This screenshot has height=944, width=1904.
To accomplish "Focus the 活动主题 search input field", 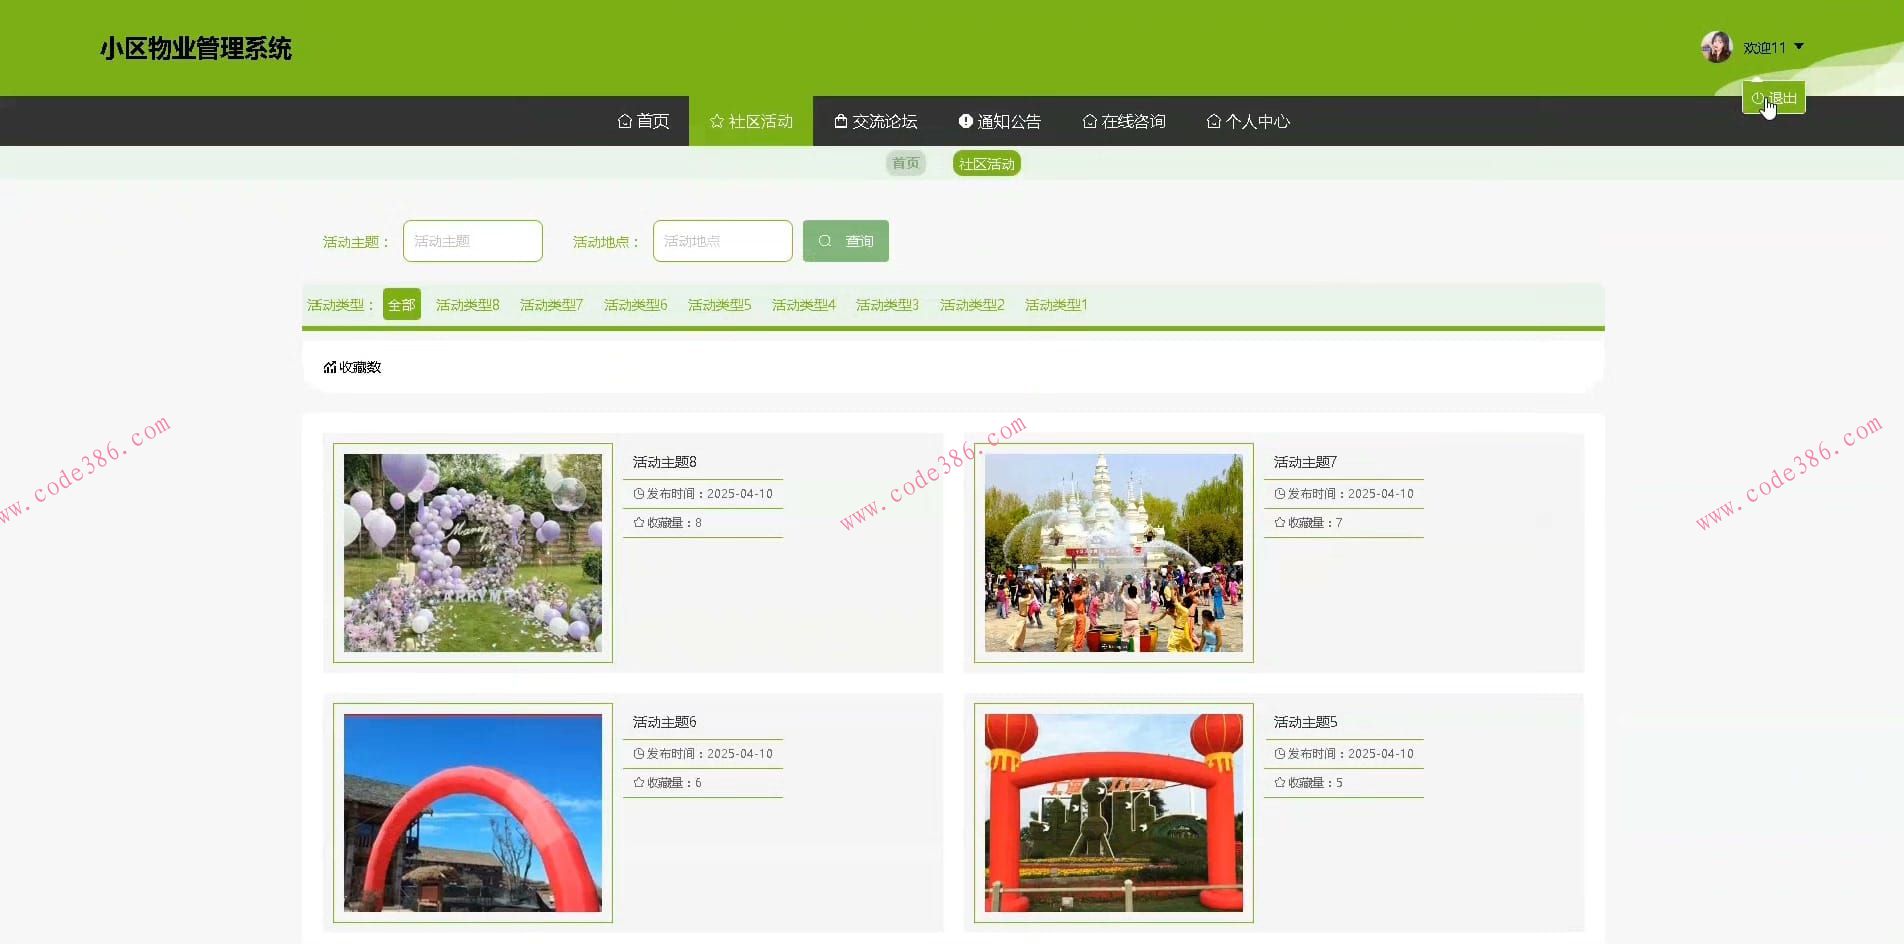I will pyautogui.click(x=473, y=241).
